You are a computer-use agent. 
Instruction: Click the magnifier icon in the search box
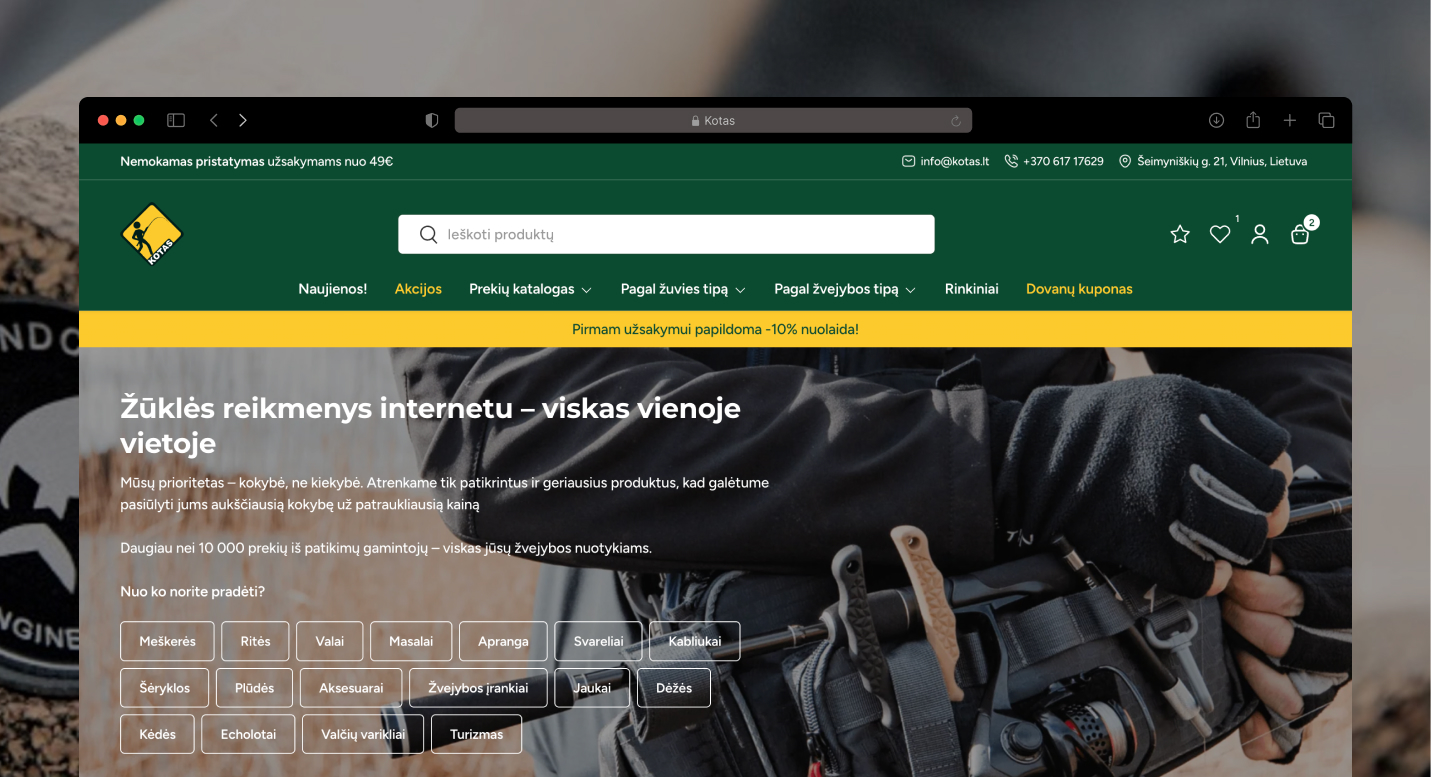coord(428,234)
